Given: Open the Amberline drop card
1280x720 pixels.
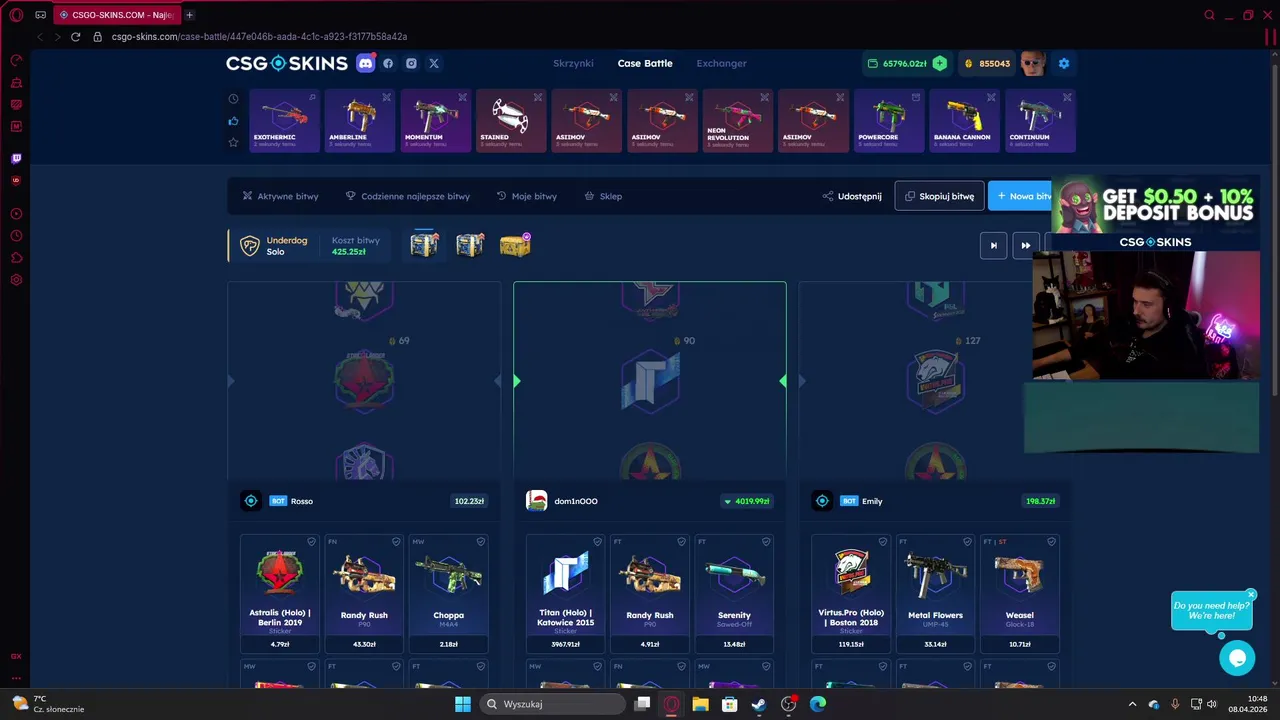Looking at the screenshot, I should pos(360,121).
